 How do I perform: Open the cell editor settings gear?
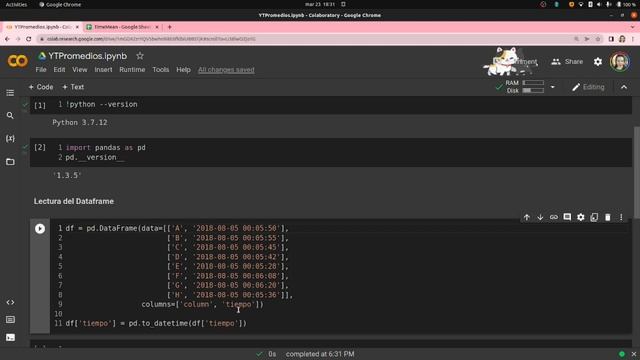[x=580, y=218]
